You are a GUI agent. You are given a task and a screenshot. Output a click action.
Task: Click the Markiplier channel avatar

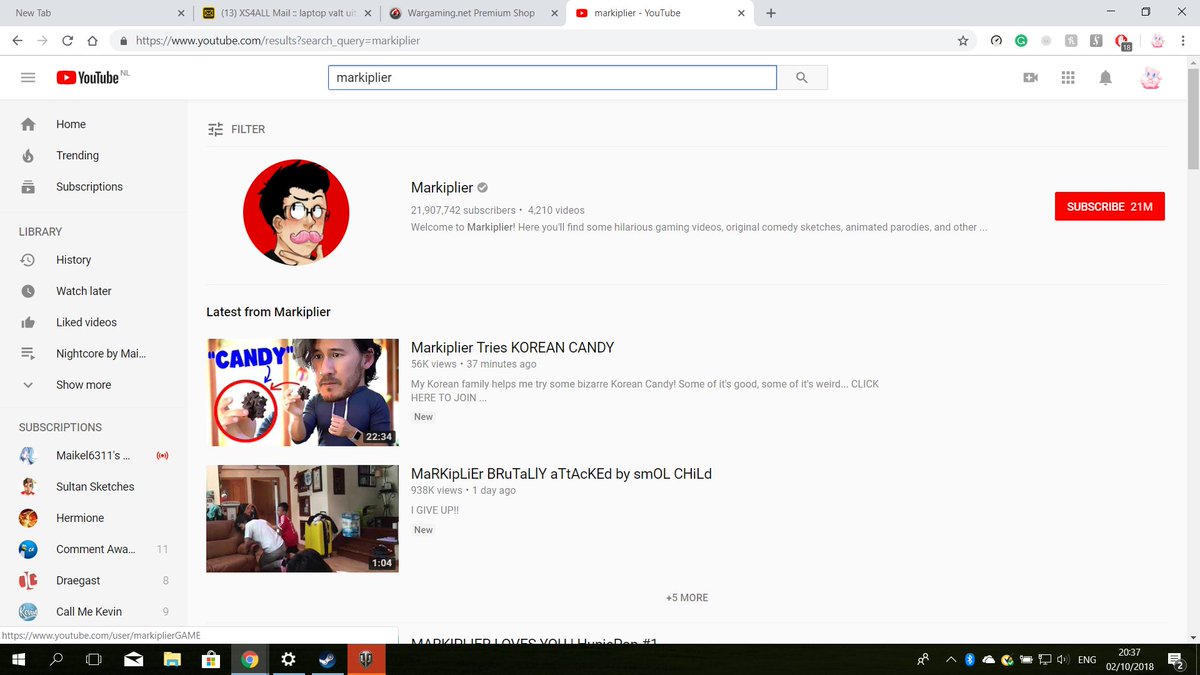point(296,212)
